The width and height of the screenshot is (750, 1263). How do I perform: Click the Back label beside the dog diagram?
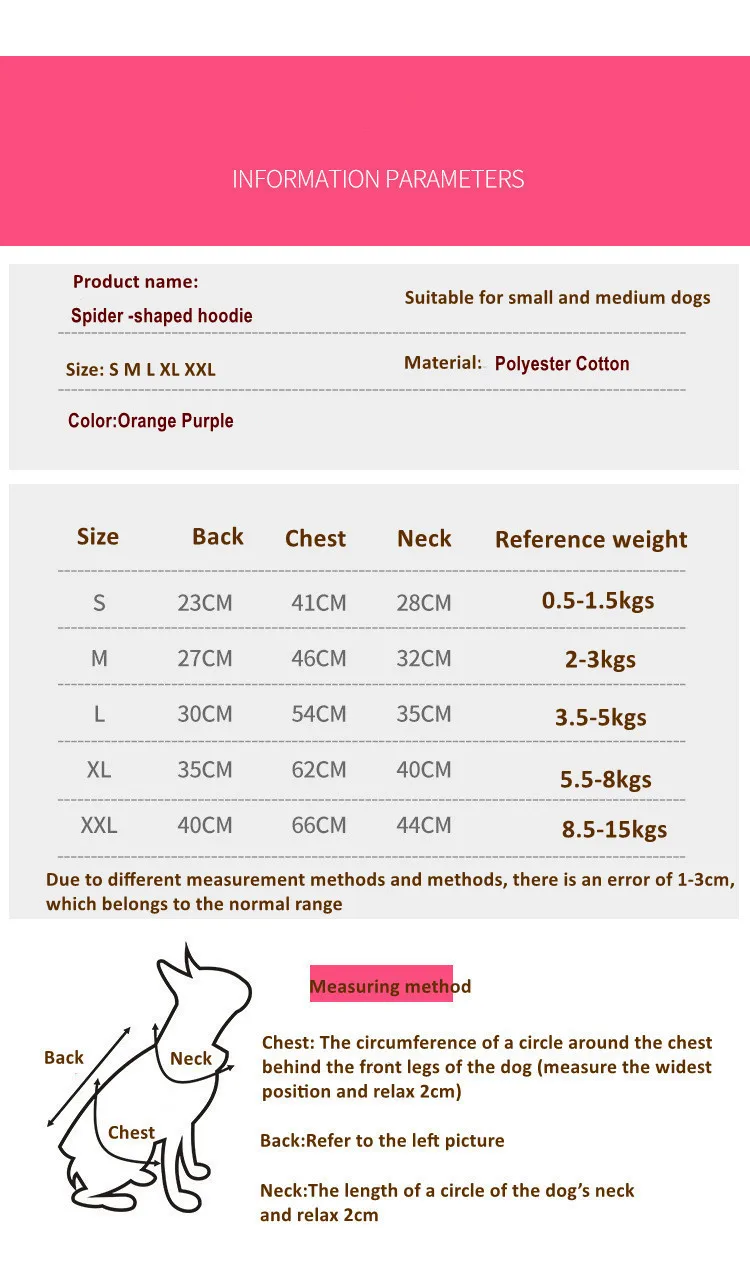point(64,1057)
